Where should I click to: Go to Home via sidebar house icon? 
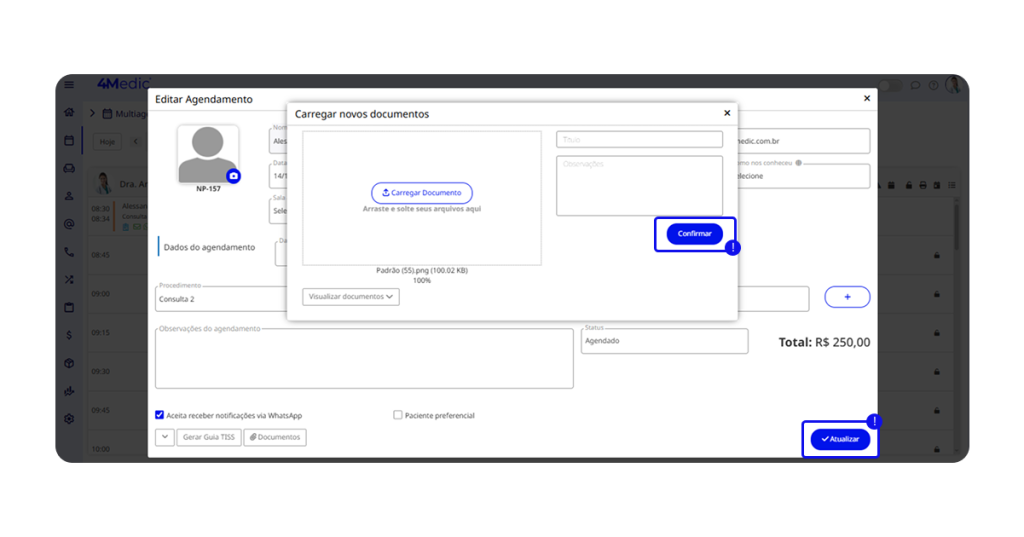(x=69, y=112)
